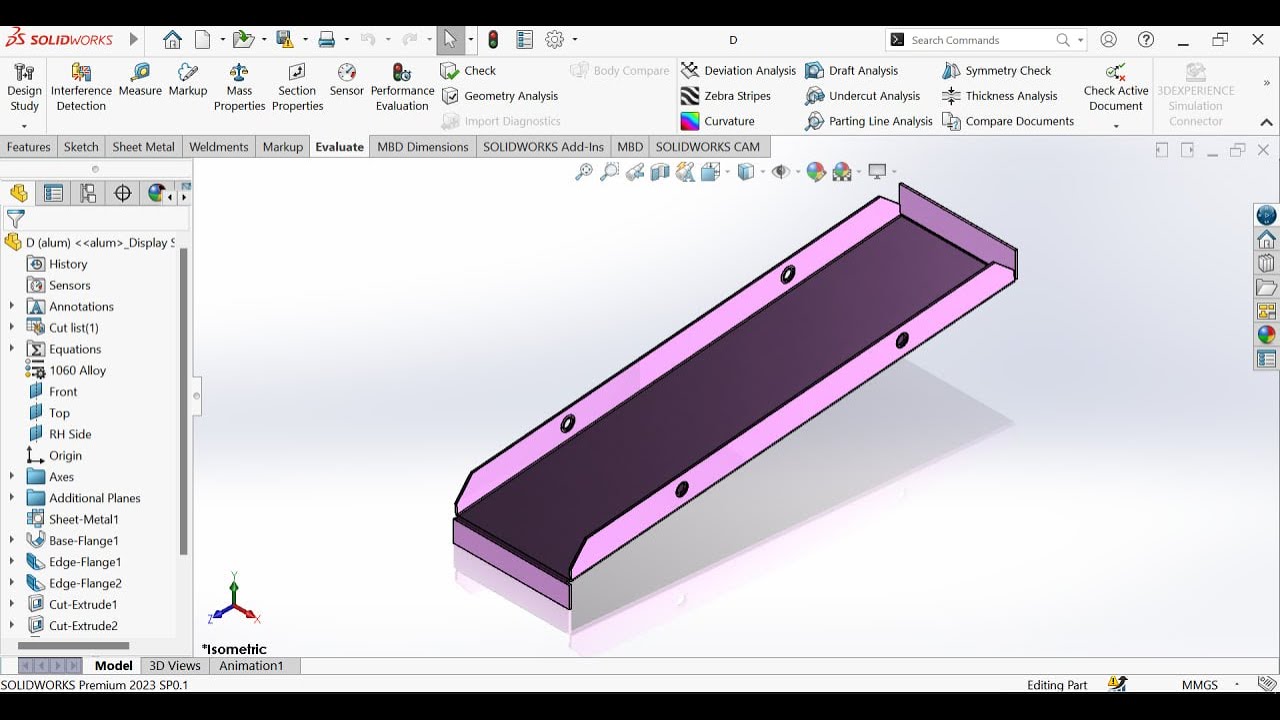Toggle Parting Line Analysis
Image resolution: width=1280 pixels, height=720 pixels.
coord(869,121)
